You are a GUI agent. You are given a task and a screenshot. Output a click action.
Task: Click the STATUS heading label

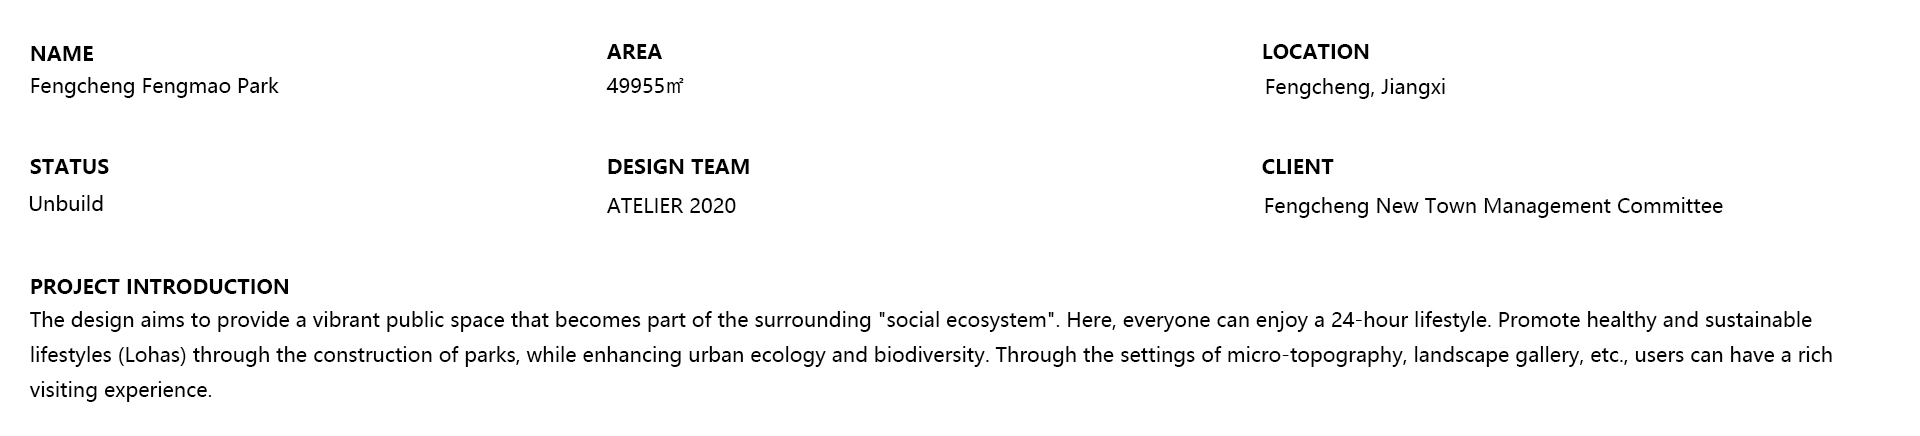[x=69, y=167]
